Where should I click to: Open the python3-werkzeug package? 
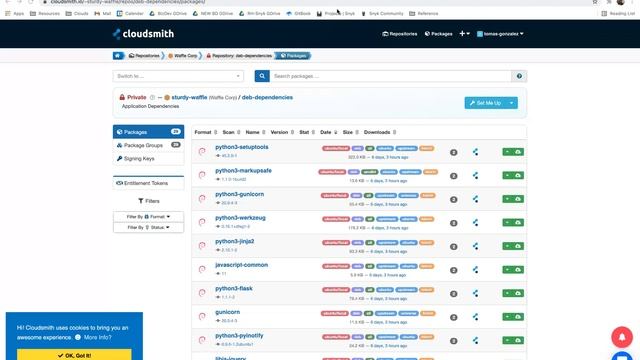click(x=240, y=218)
